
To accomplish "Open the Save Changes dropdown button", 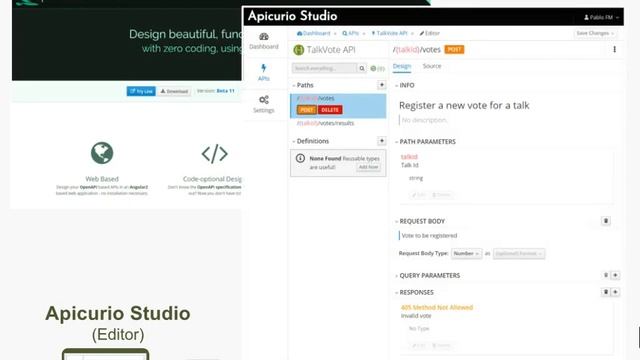I will pos(595,33).
